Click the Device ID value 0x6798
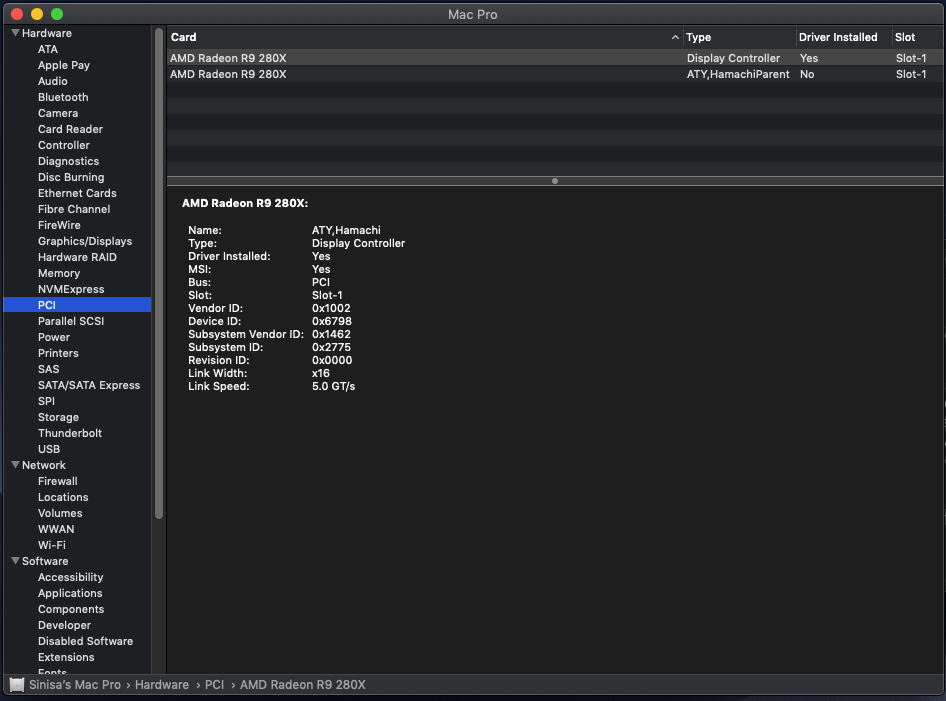The image size is (946, 701). [x=331, y=322]
